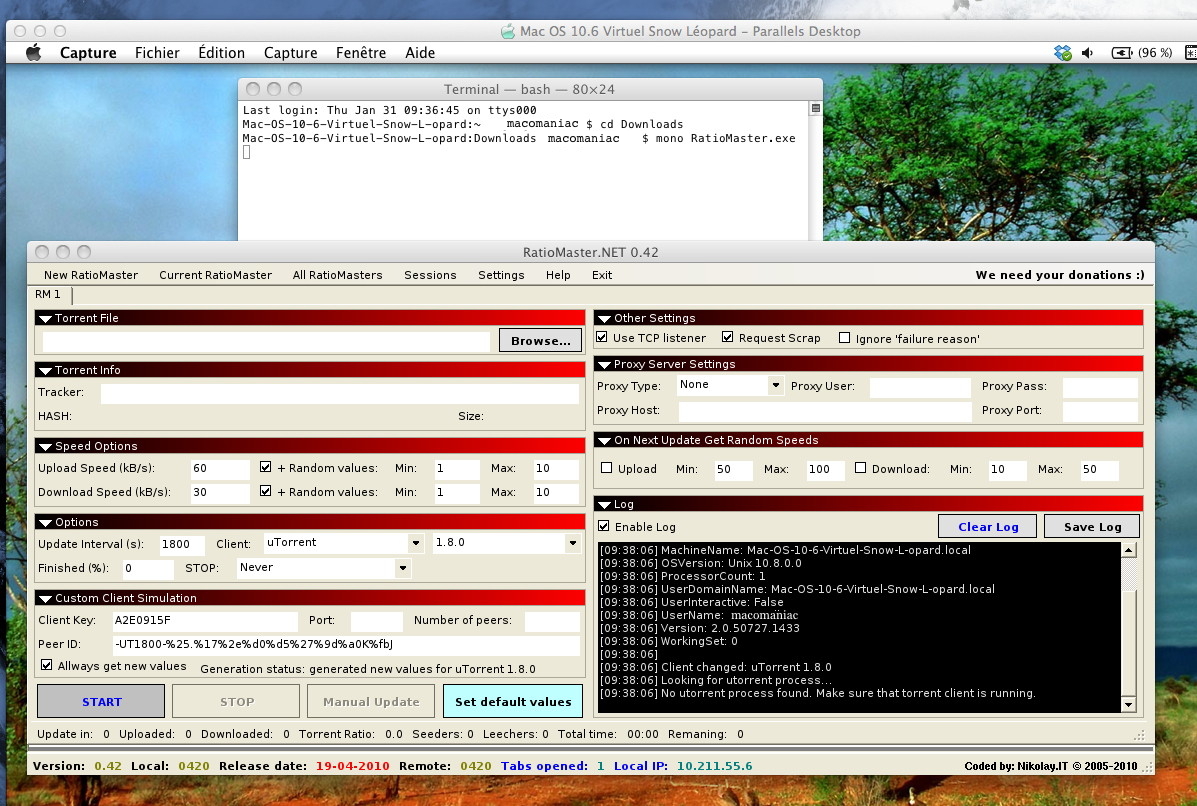Click the torrent file path field
Screen dimensions: 1197x806
click(x=266, y=341)
